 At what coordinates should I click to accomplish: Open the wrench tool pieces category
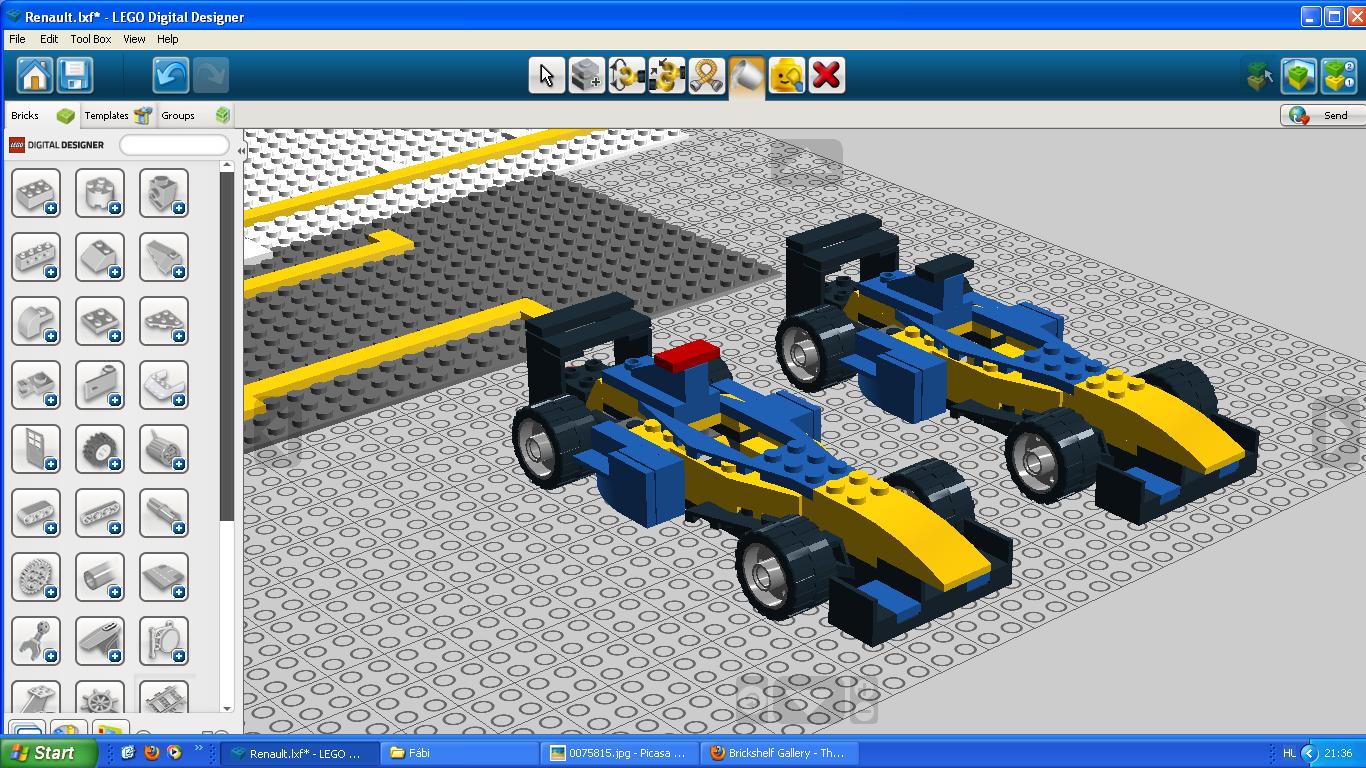click(x=36, y=641)
